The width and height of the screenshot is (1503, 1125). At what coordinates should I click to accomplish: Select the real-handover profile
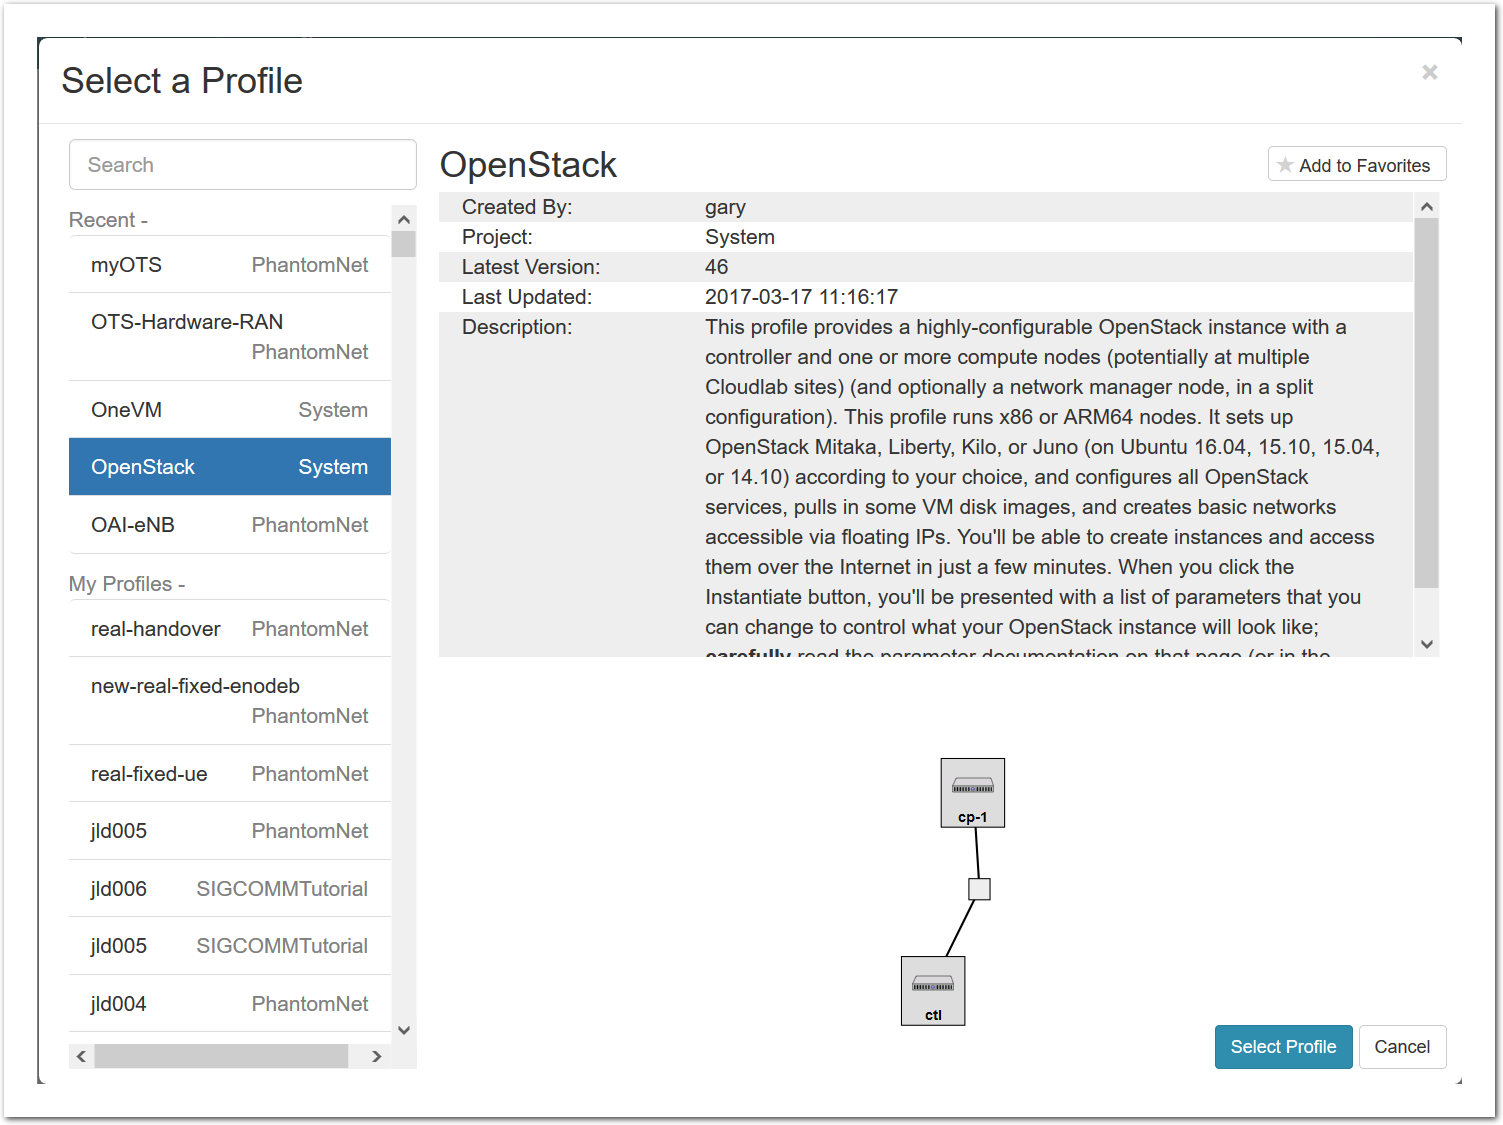[x=230, y=629]
